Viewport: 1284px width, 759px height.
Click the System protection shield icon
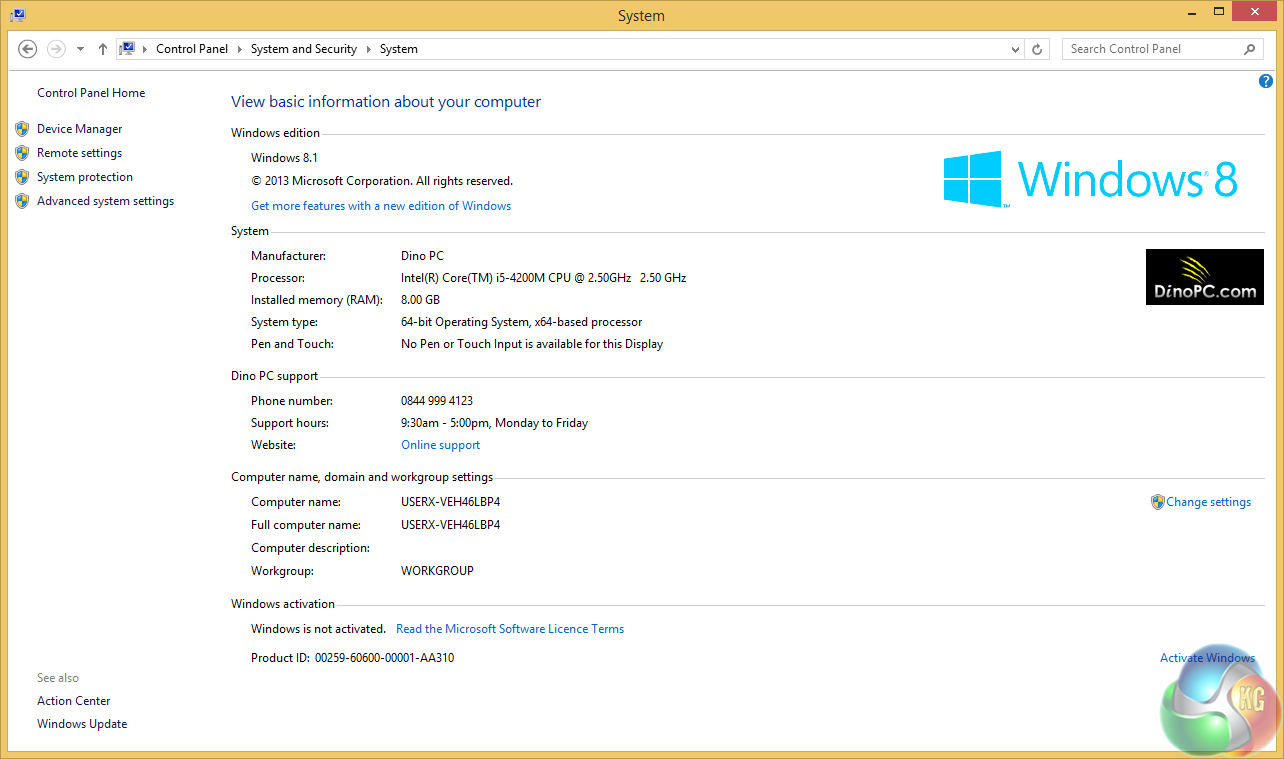click(22, 177)
